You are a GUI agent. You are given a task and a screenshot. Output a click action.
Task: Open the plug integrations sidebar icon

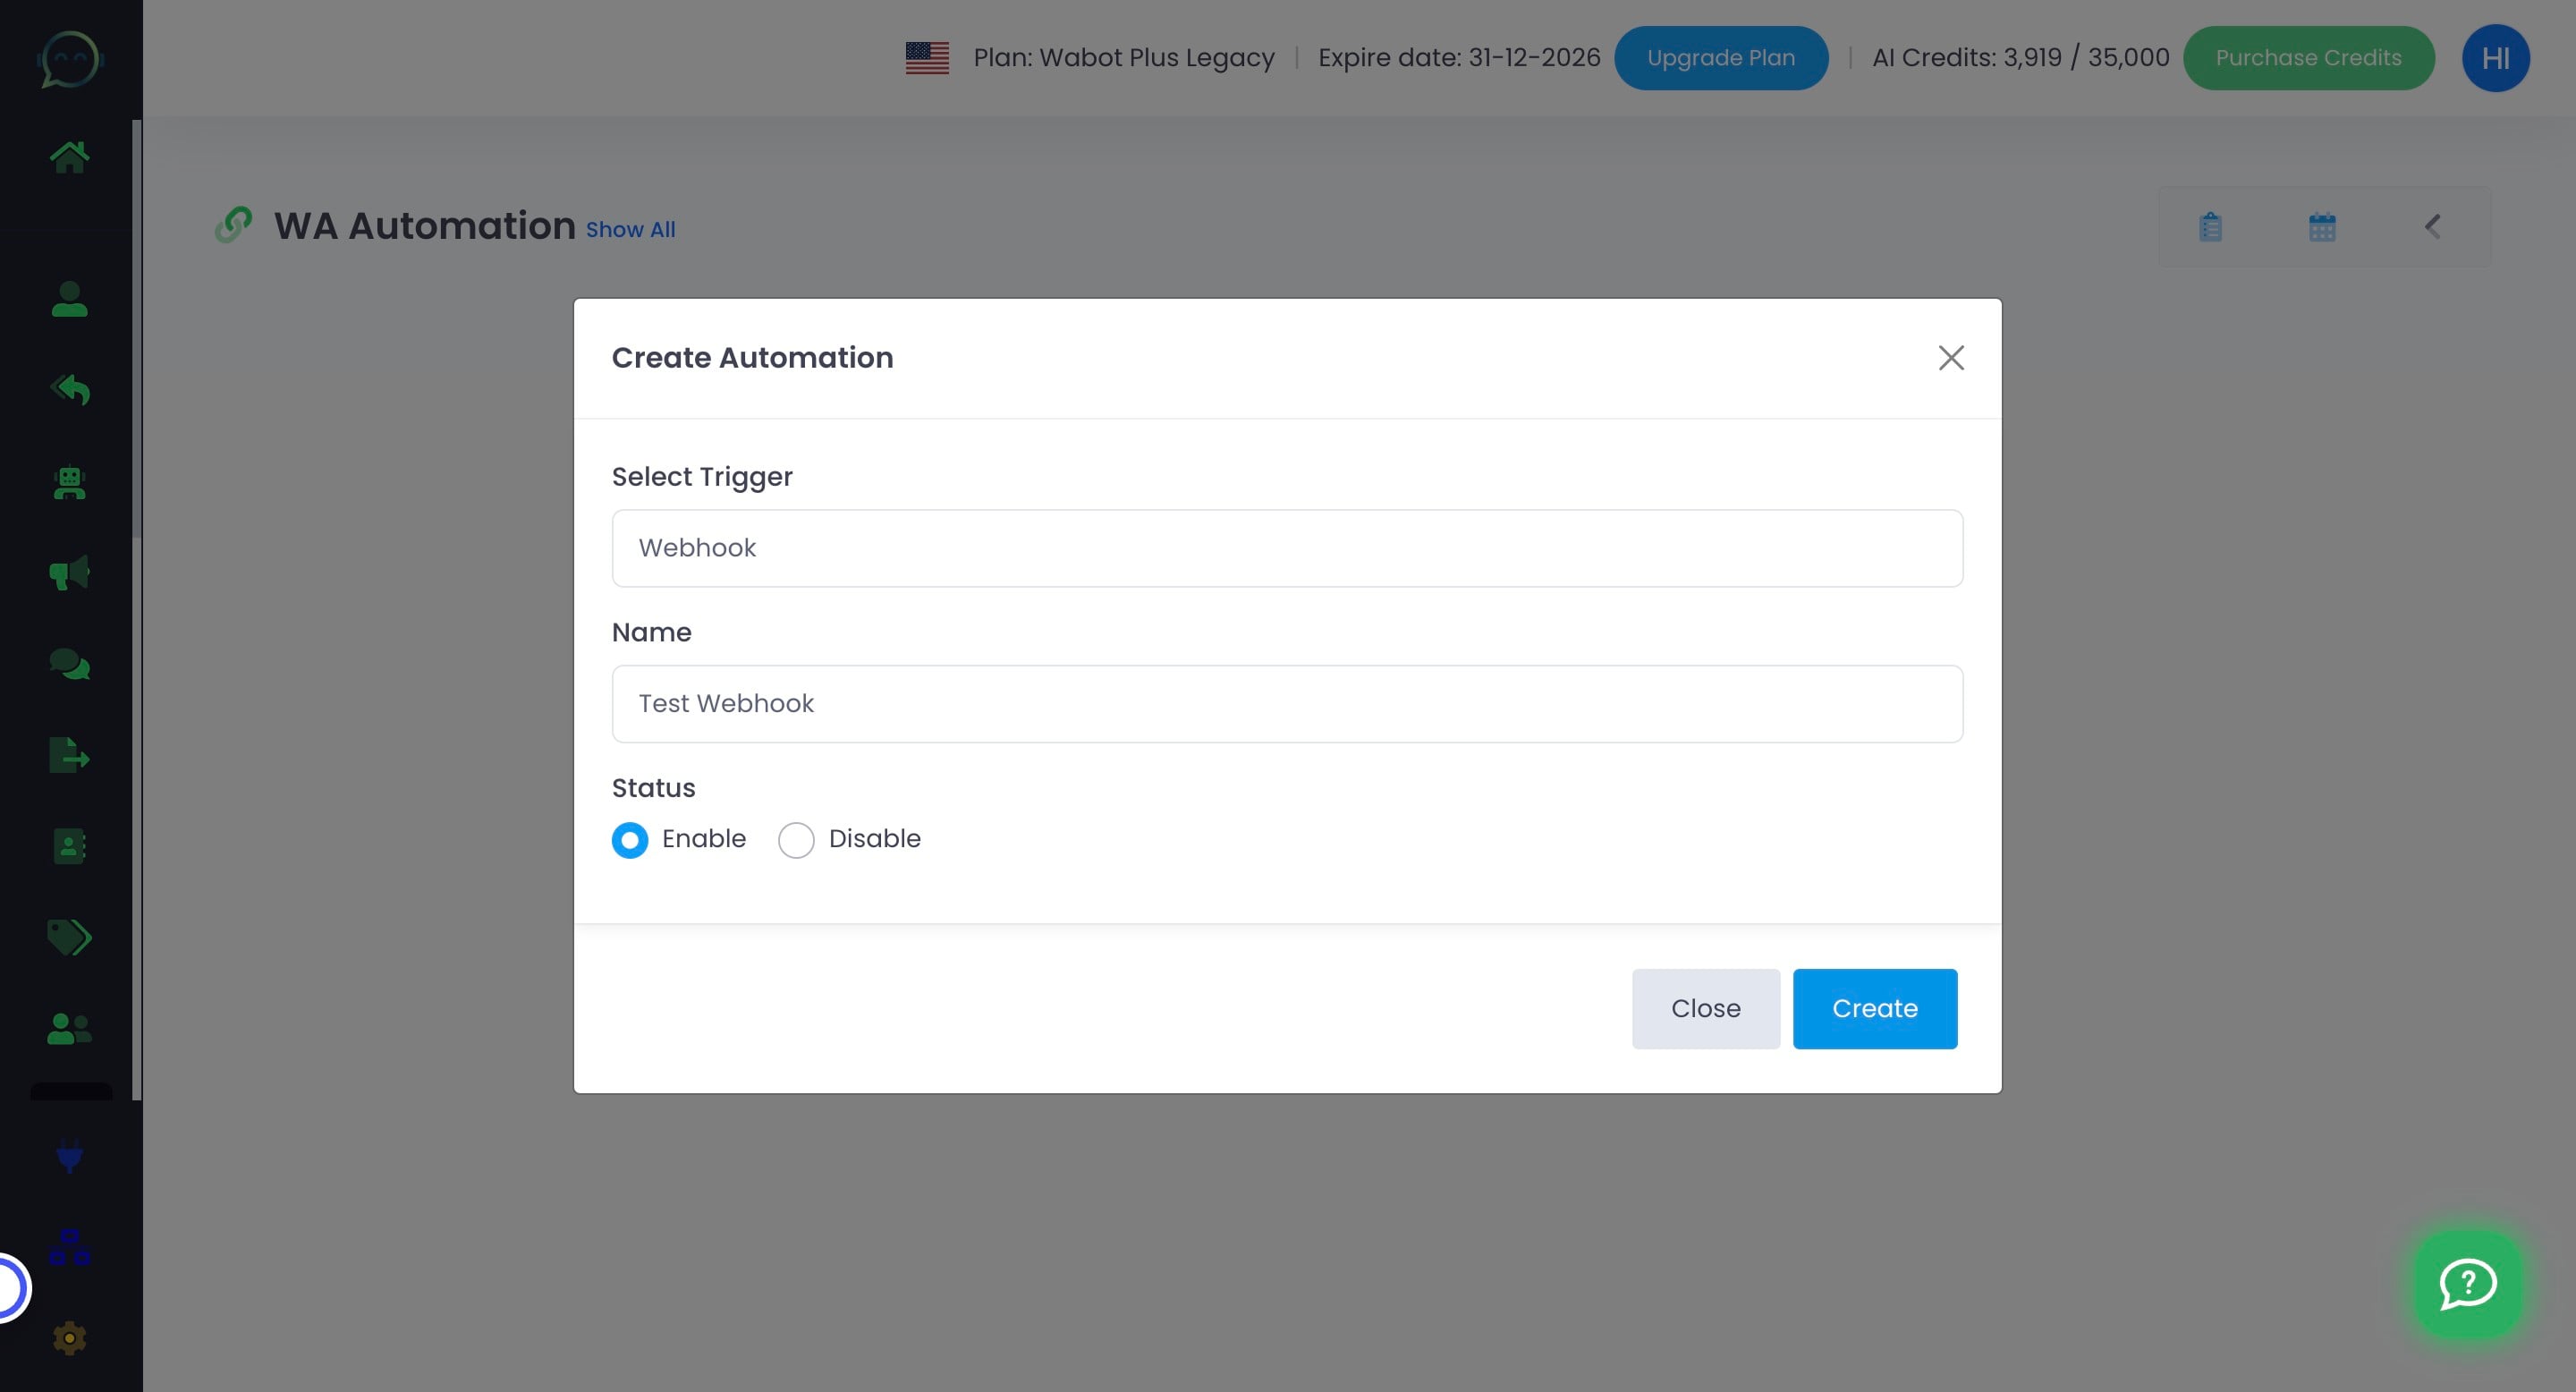click(69, 1157)
